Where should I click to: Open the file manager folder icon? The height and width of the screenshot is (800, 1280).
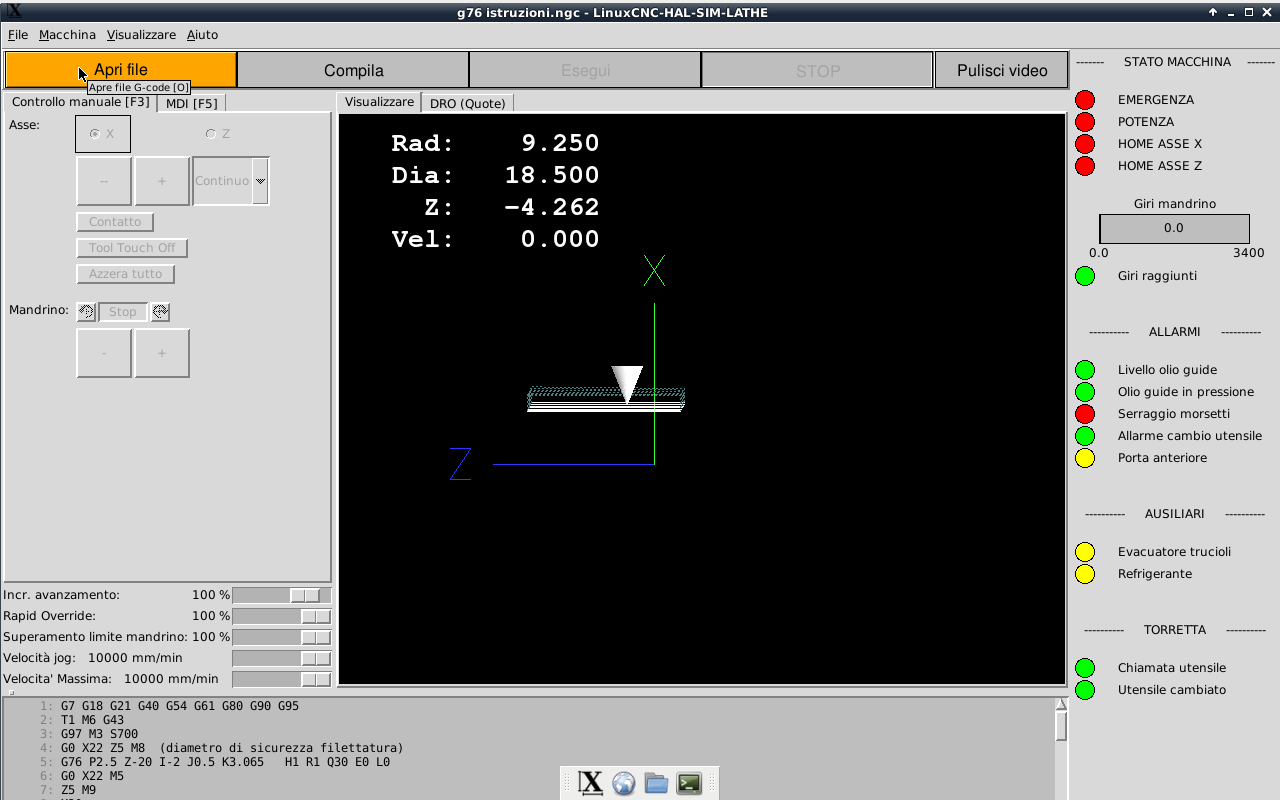pos(656,783)
